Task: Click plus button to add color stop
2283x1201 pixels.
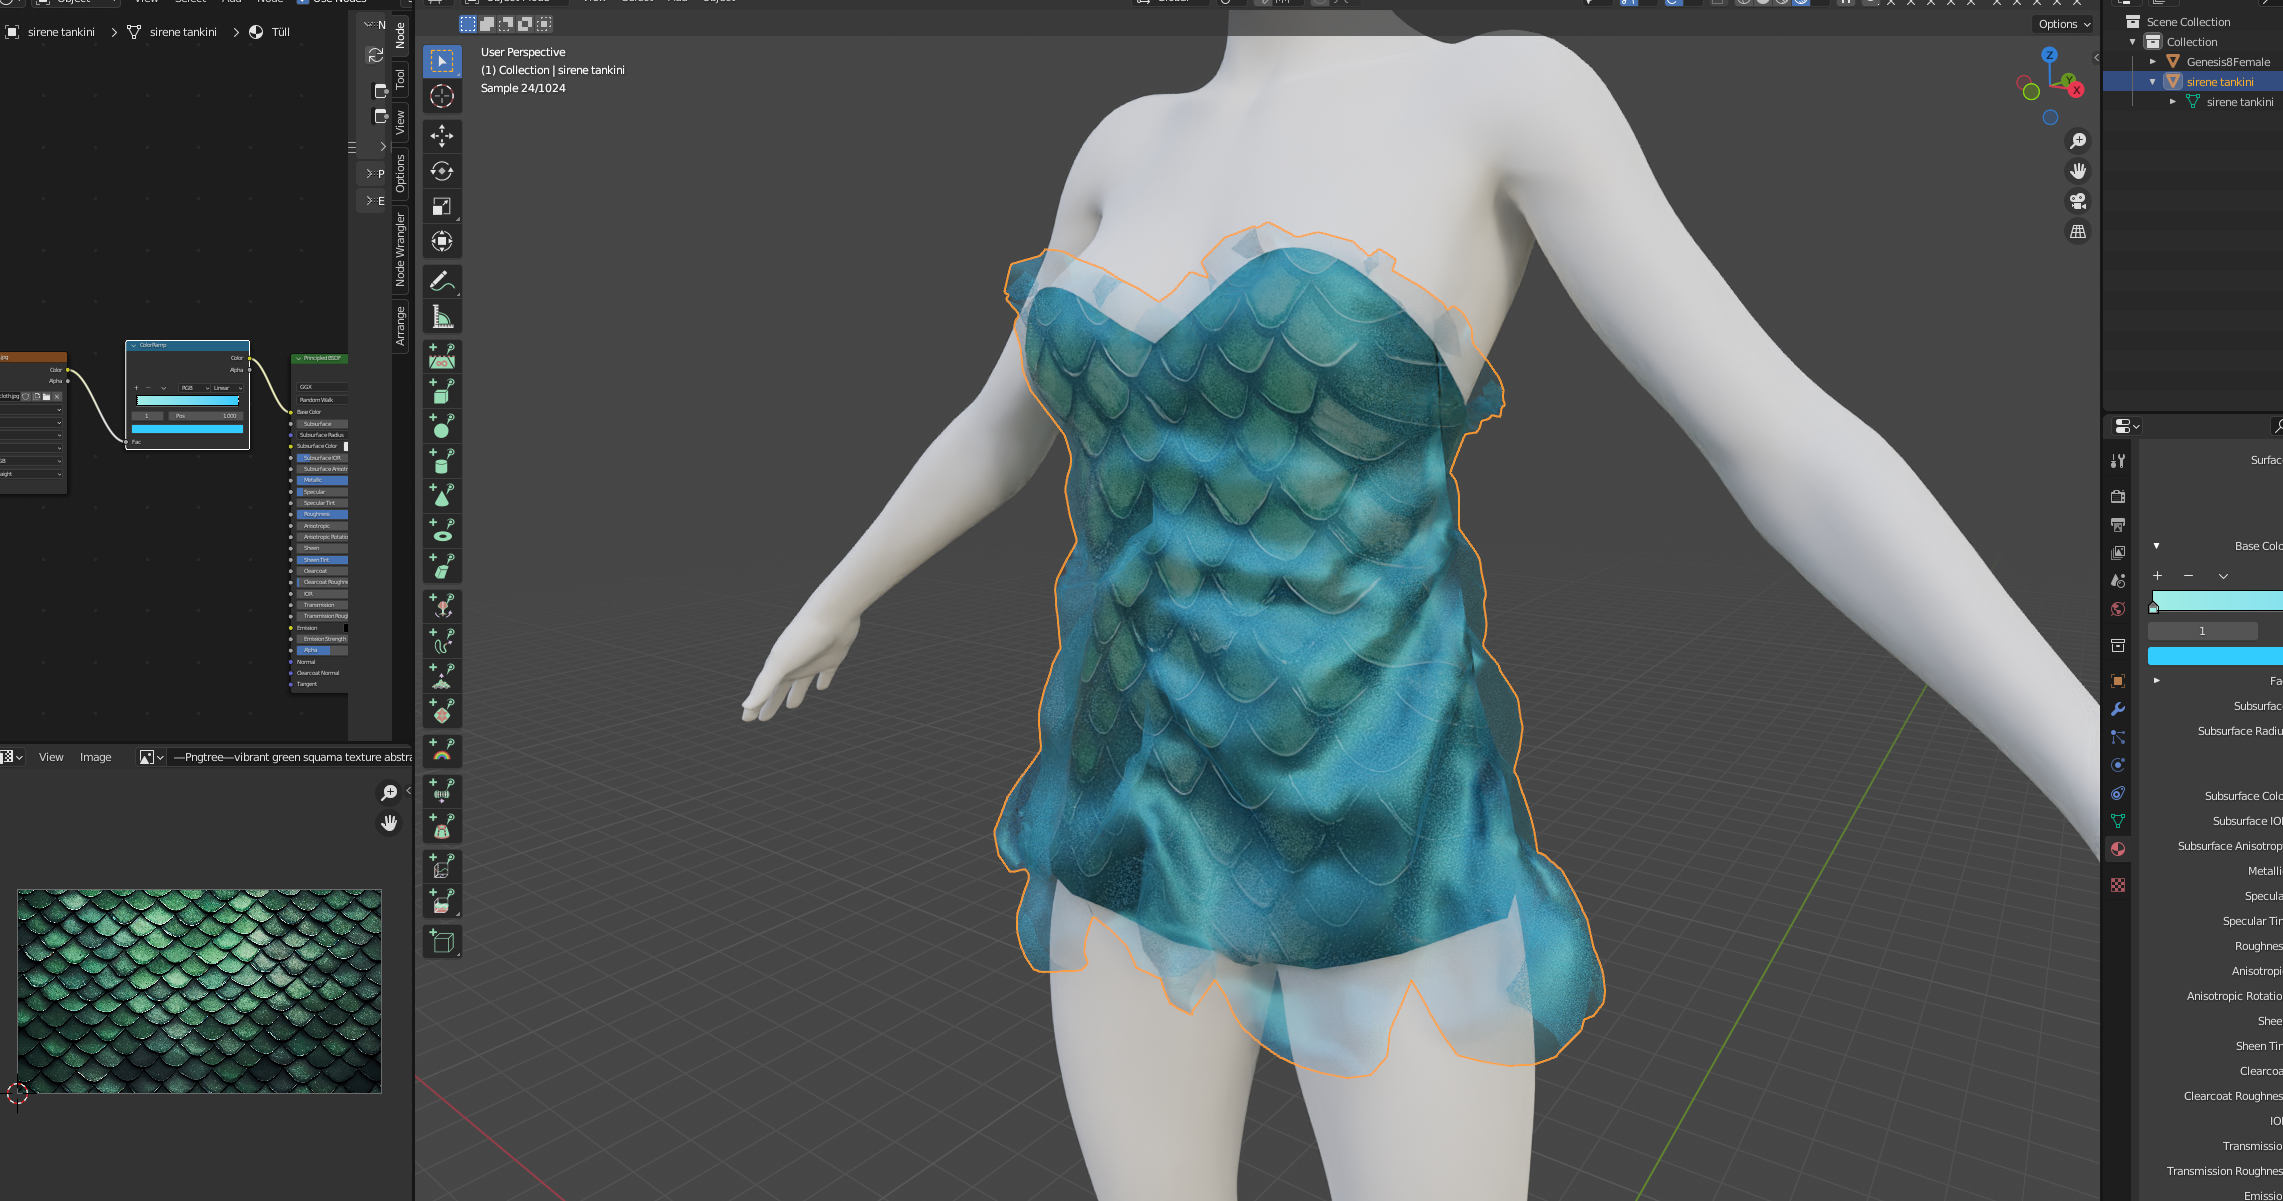Action: pyautogui.click(x=2157, y=576)
